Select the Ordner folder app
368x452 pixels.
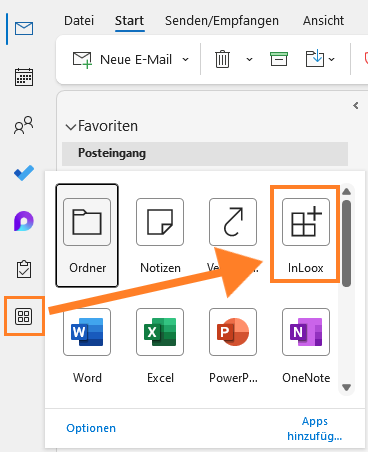[x=87, y=235]
